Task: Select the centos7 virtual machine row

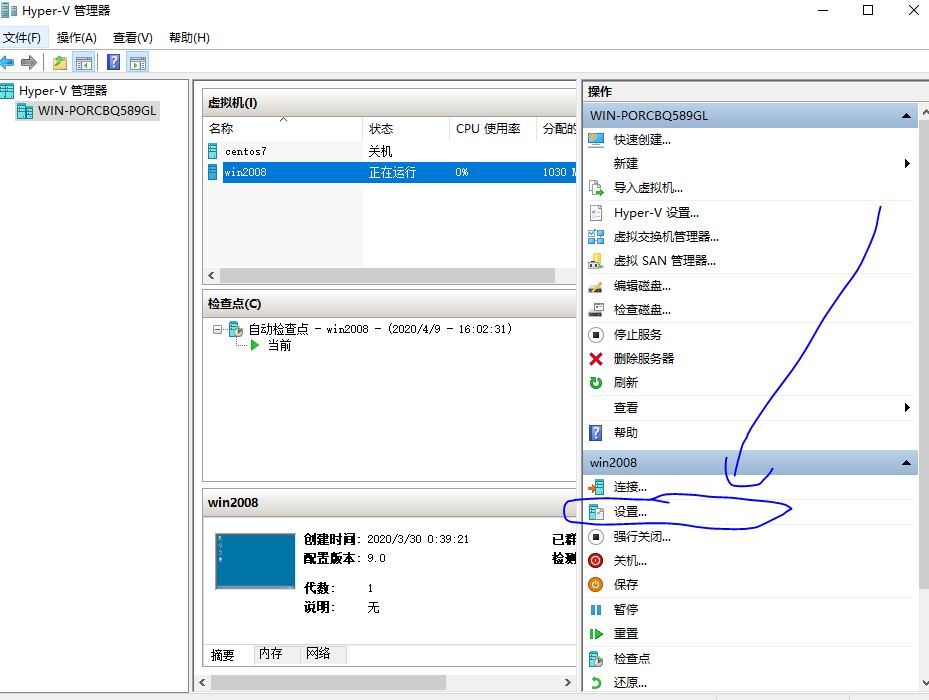Action: click(x=391, y=152)
